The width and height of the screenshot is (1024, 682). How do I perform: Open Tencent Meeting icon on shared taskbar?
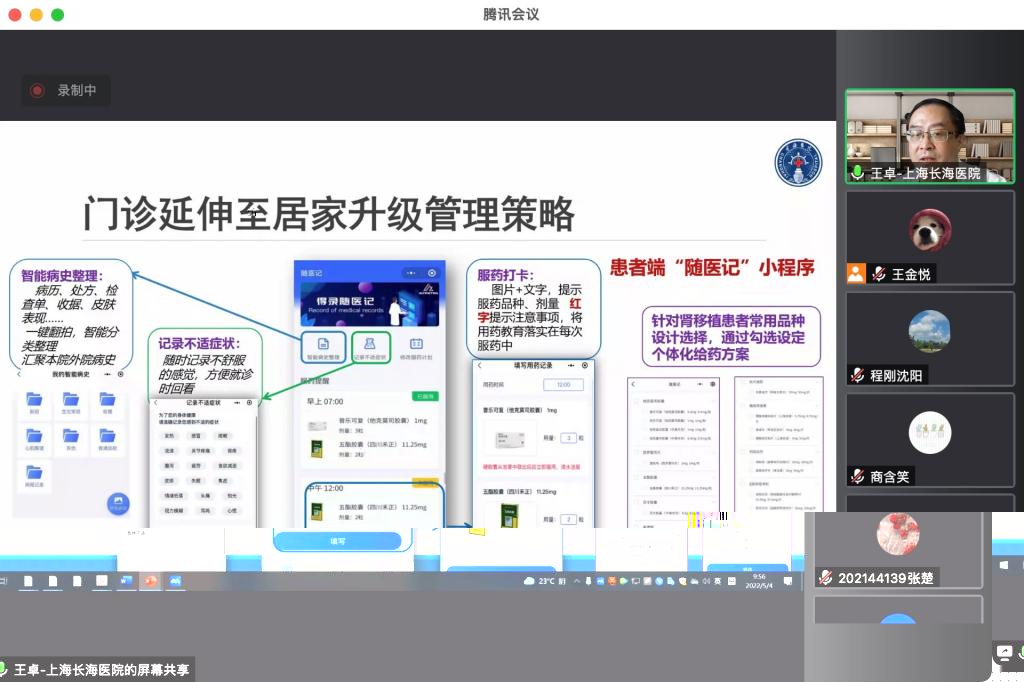click(176, 580)
